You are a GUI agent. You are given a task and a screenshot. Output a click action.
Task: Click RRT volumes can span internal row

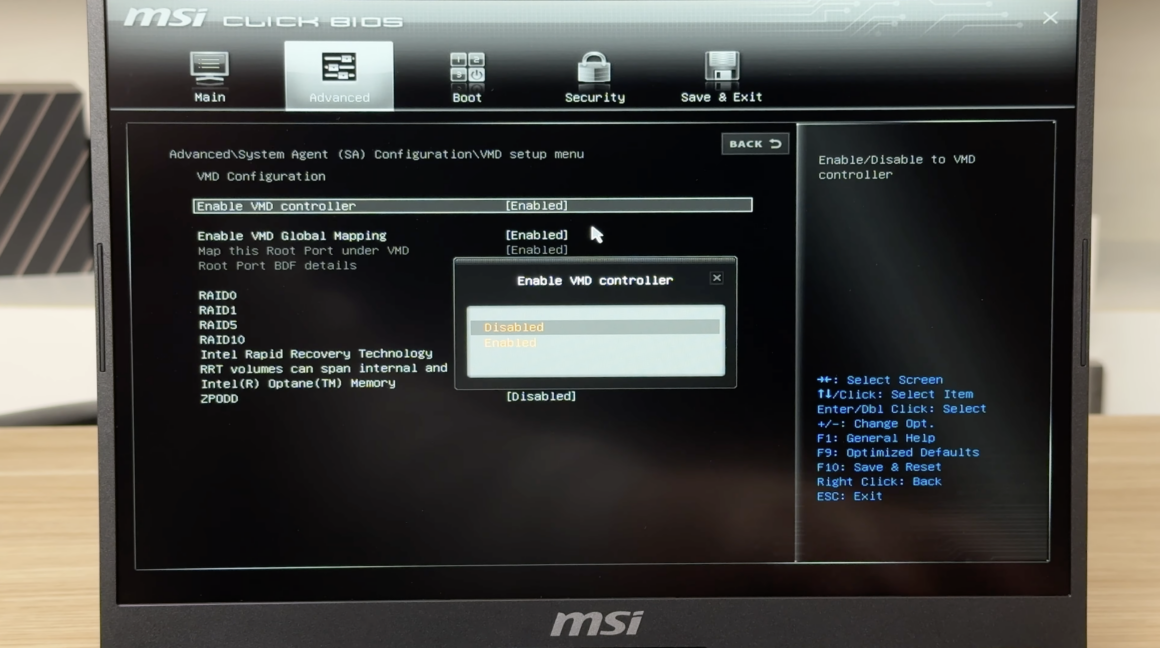click(x=323, y=368)
